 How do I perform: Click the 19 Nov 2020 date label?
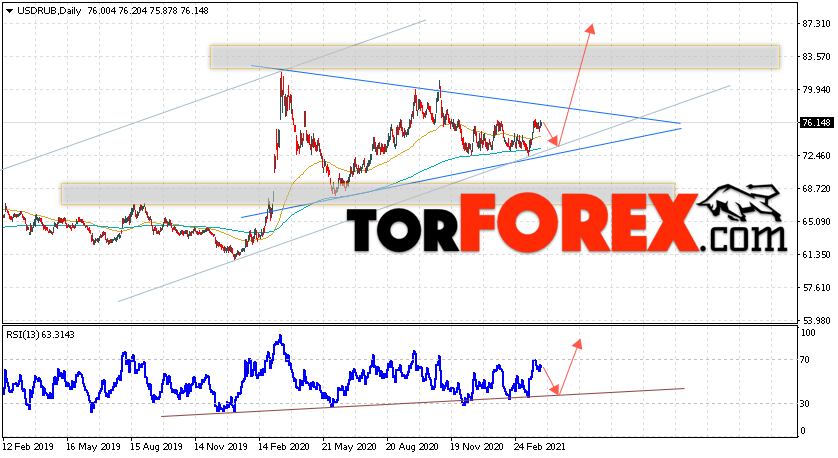click(x=476, y=446)
